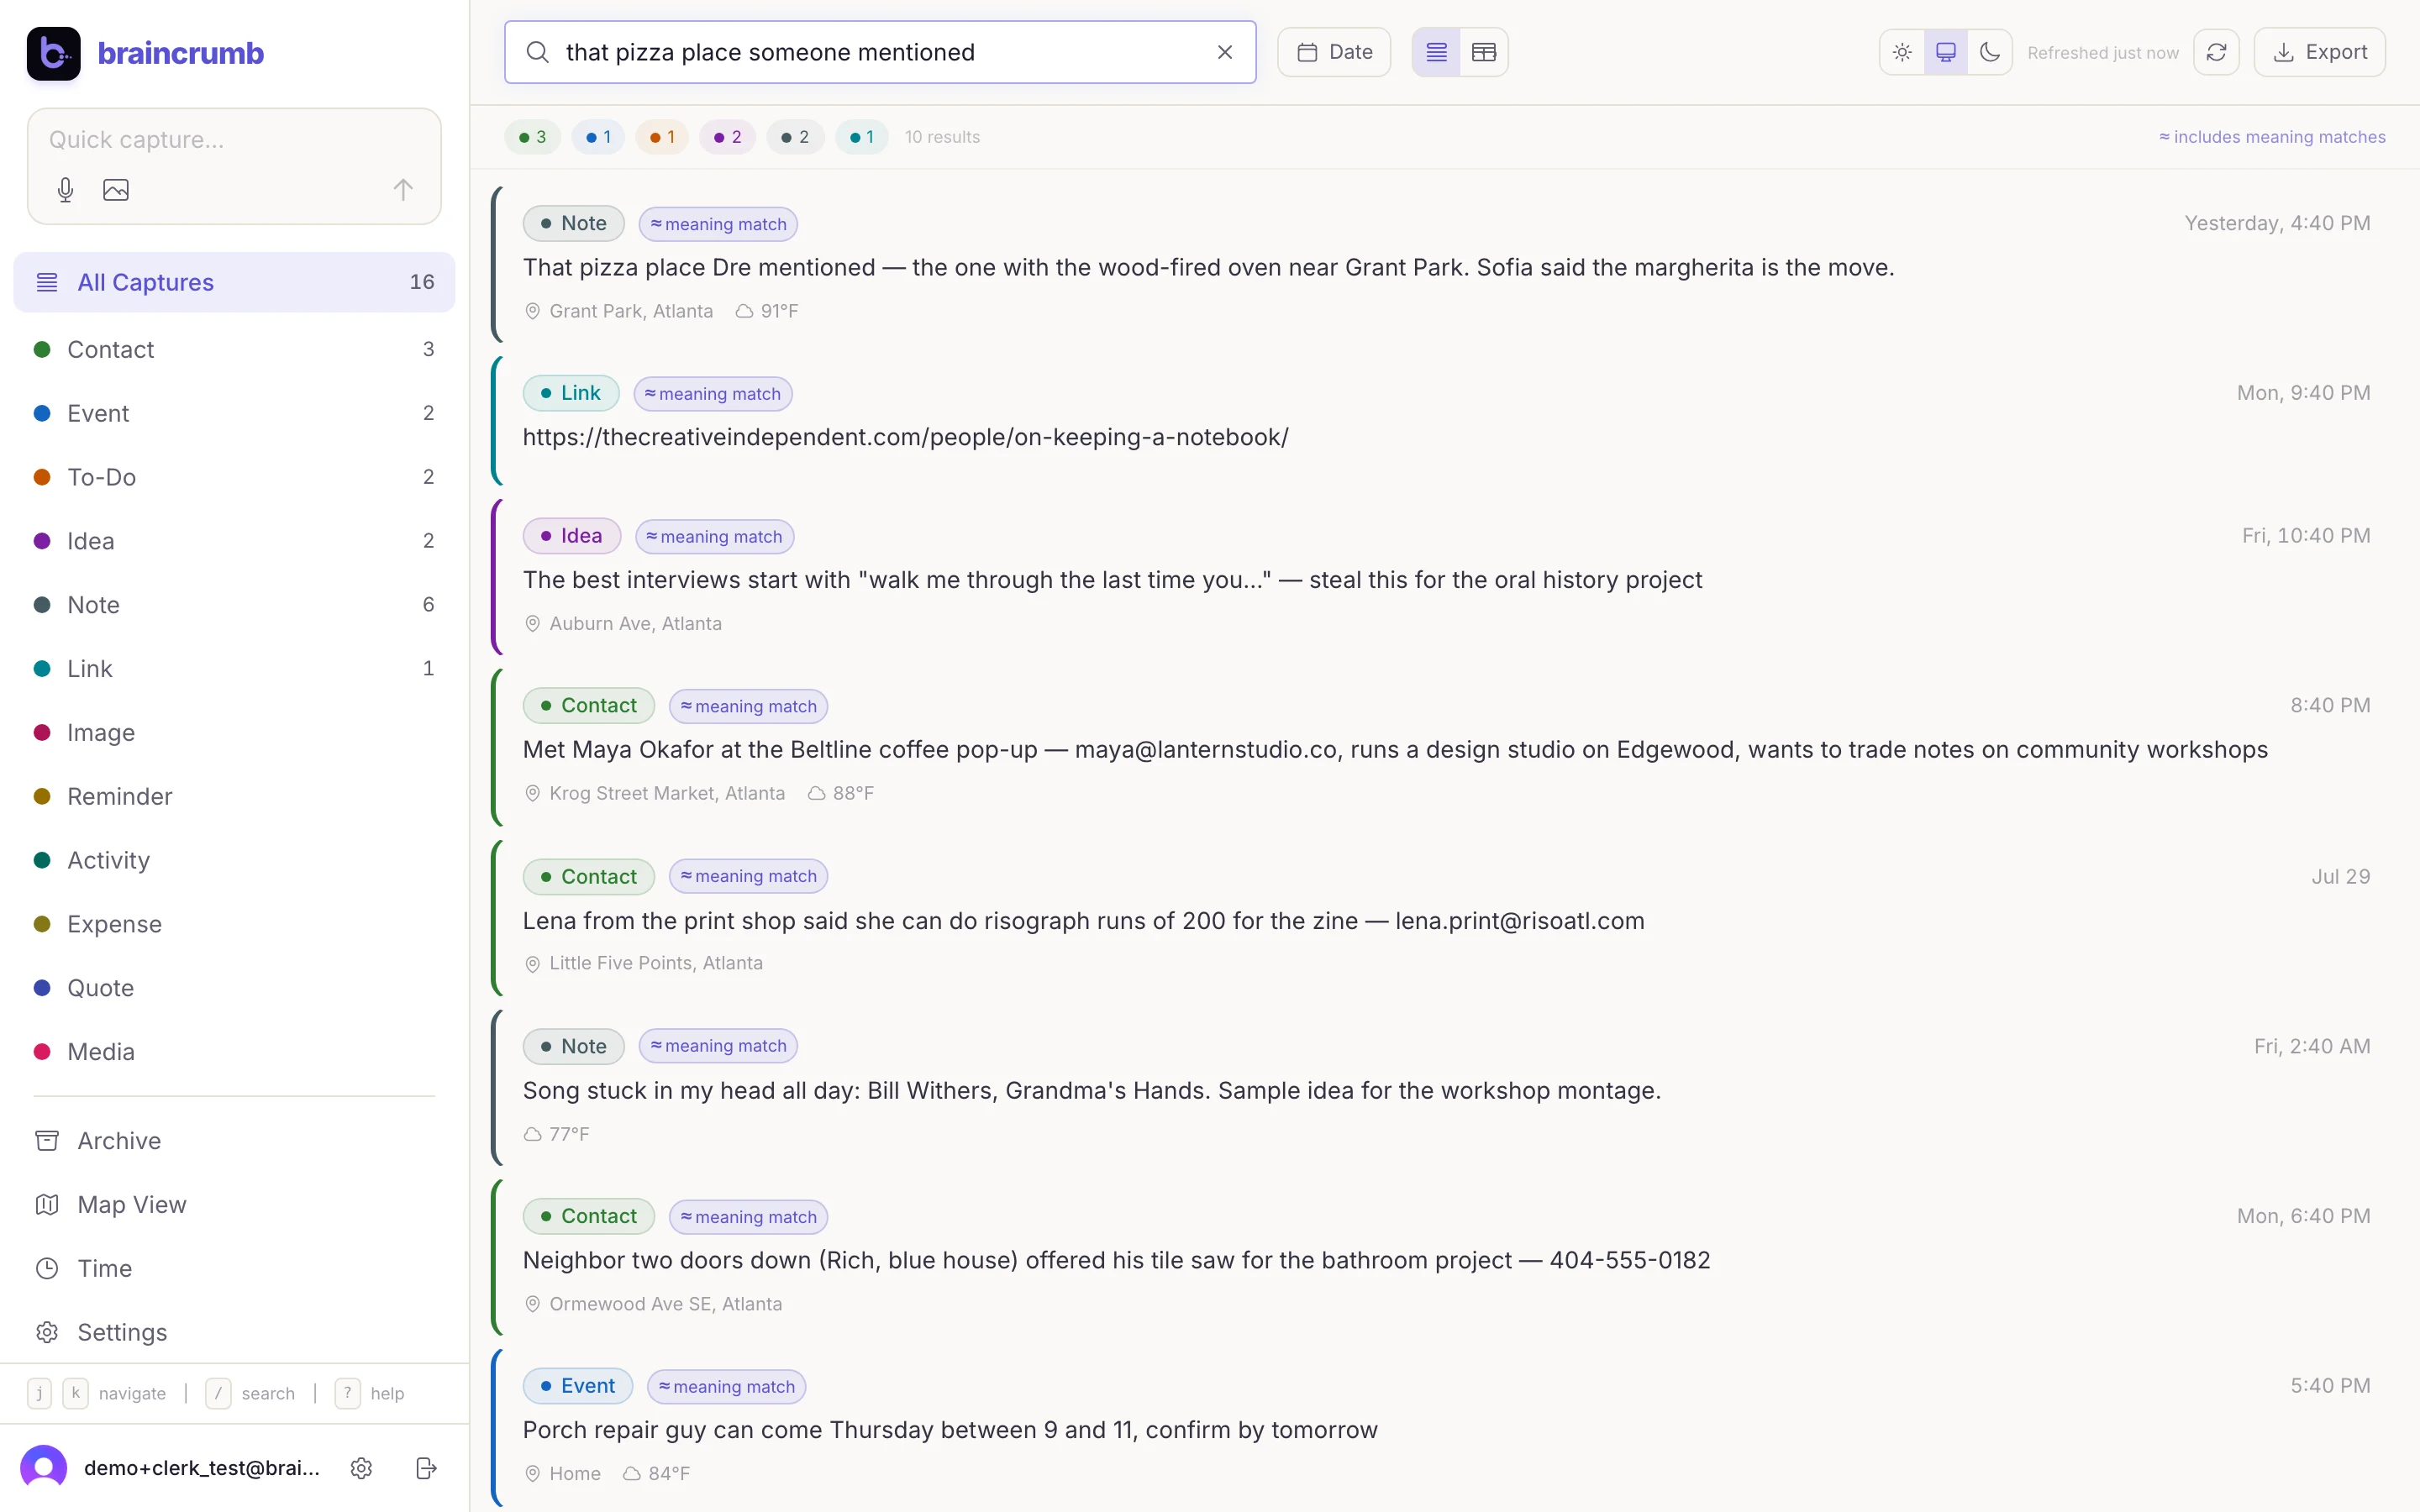Open the Map View page
2420x1512 pixels.
coord(132,1204)
